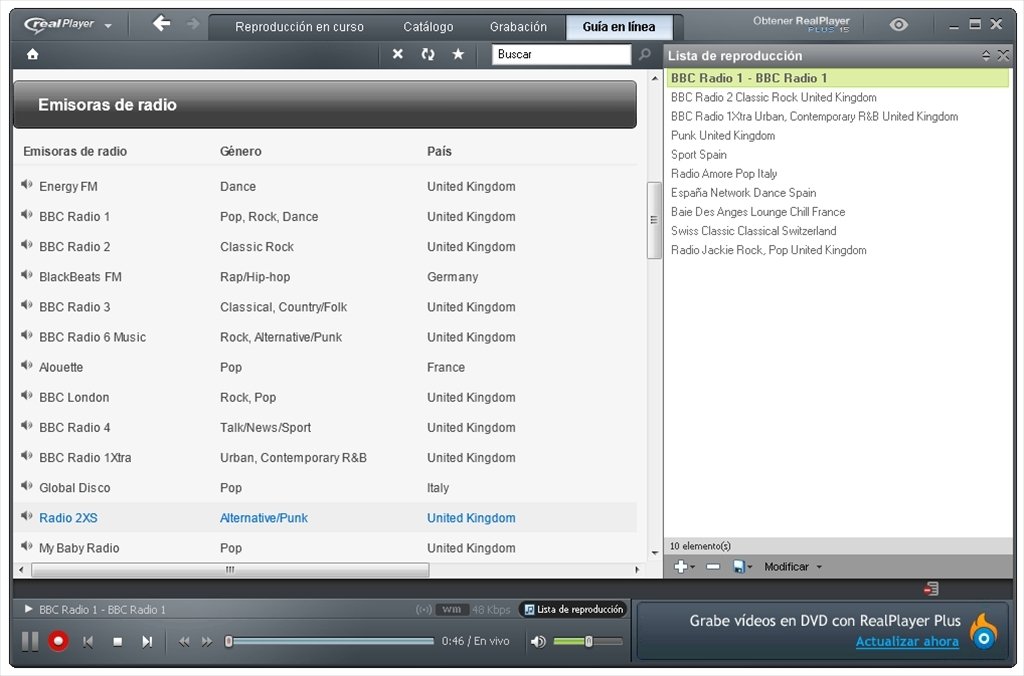This screenshot has width=1024, height=676.
Task: Open the save playlist dropdown
Action: pyautogui.click(x=743, y=566)
